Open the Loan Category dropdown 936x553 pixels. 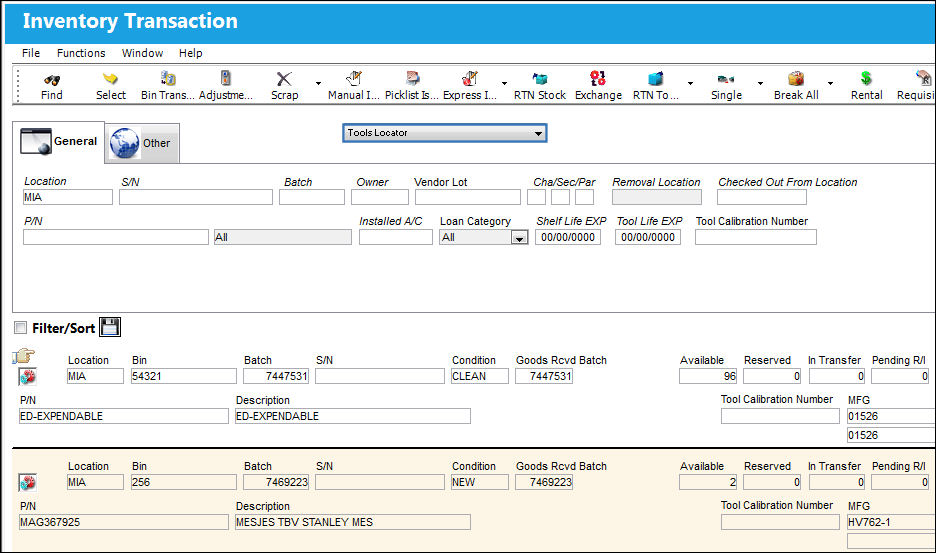(519, 238)
